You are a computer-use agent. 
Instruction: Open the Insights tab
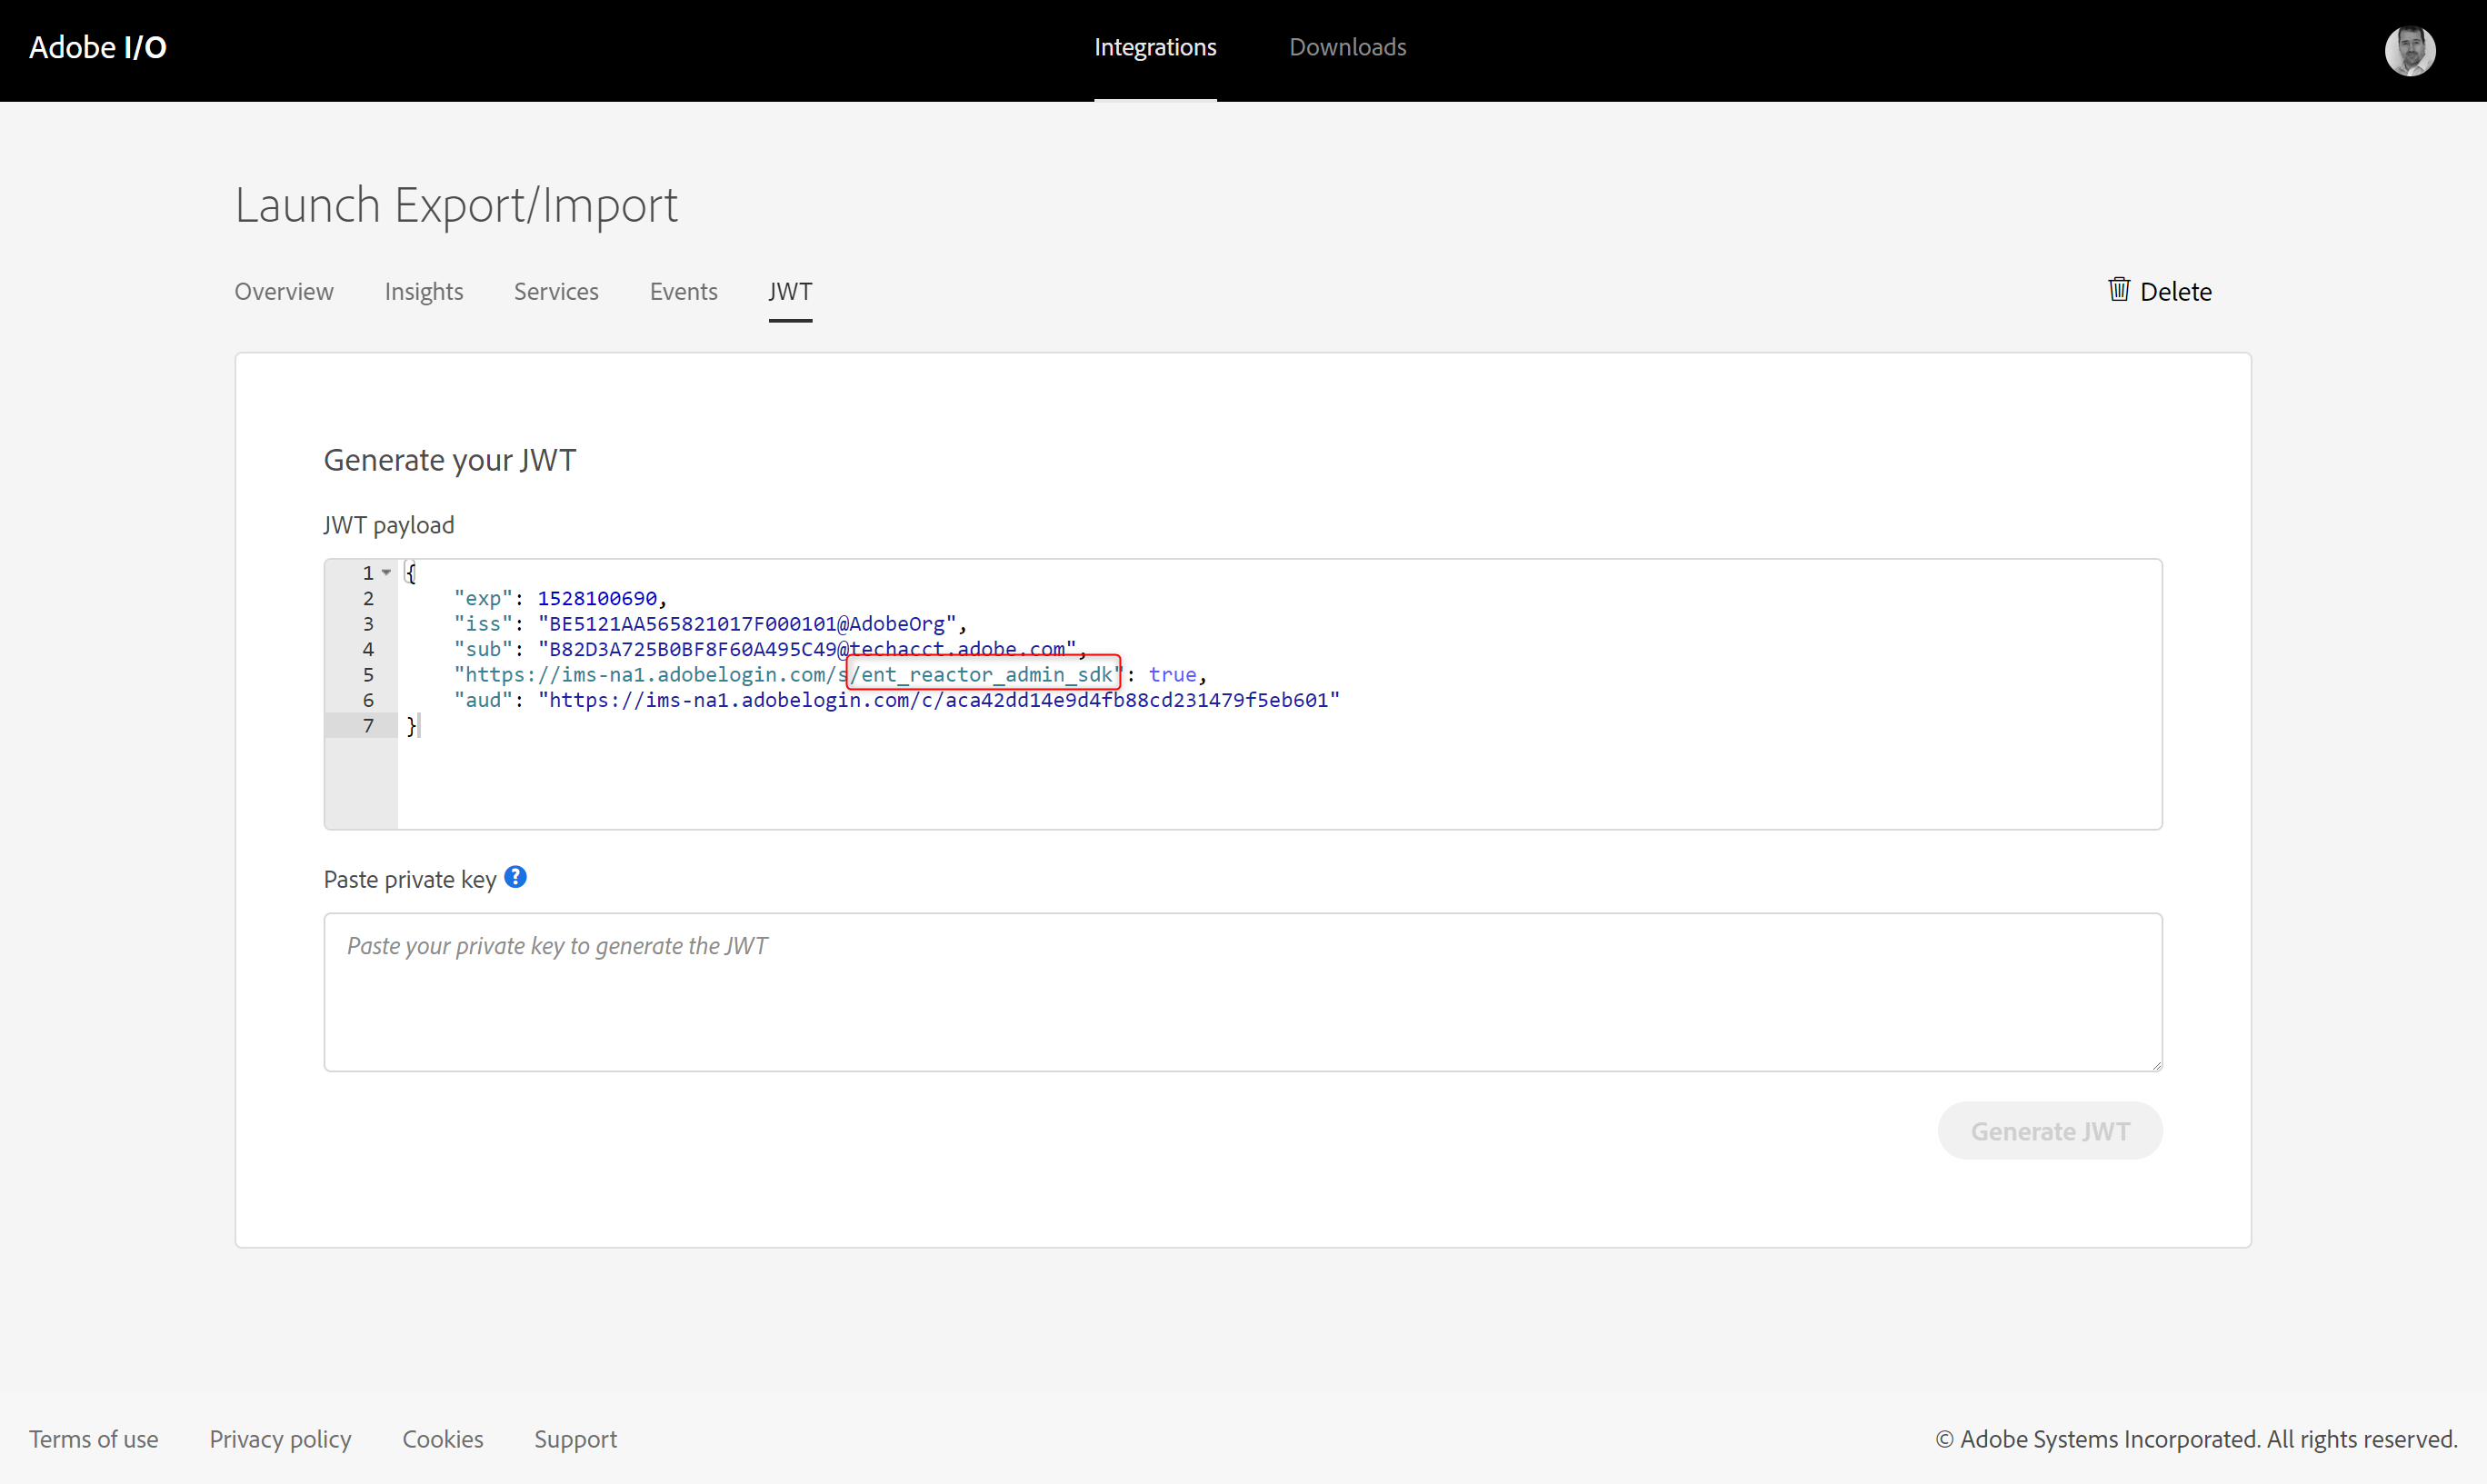click(x=423, y=291)
